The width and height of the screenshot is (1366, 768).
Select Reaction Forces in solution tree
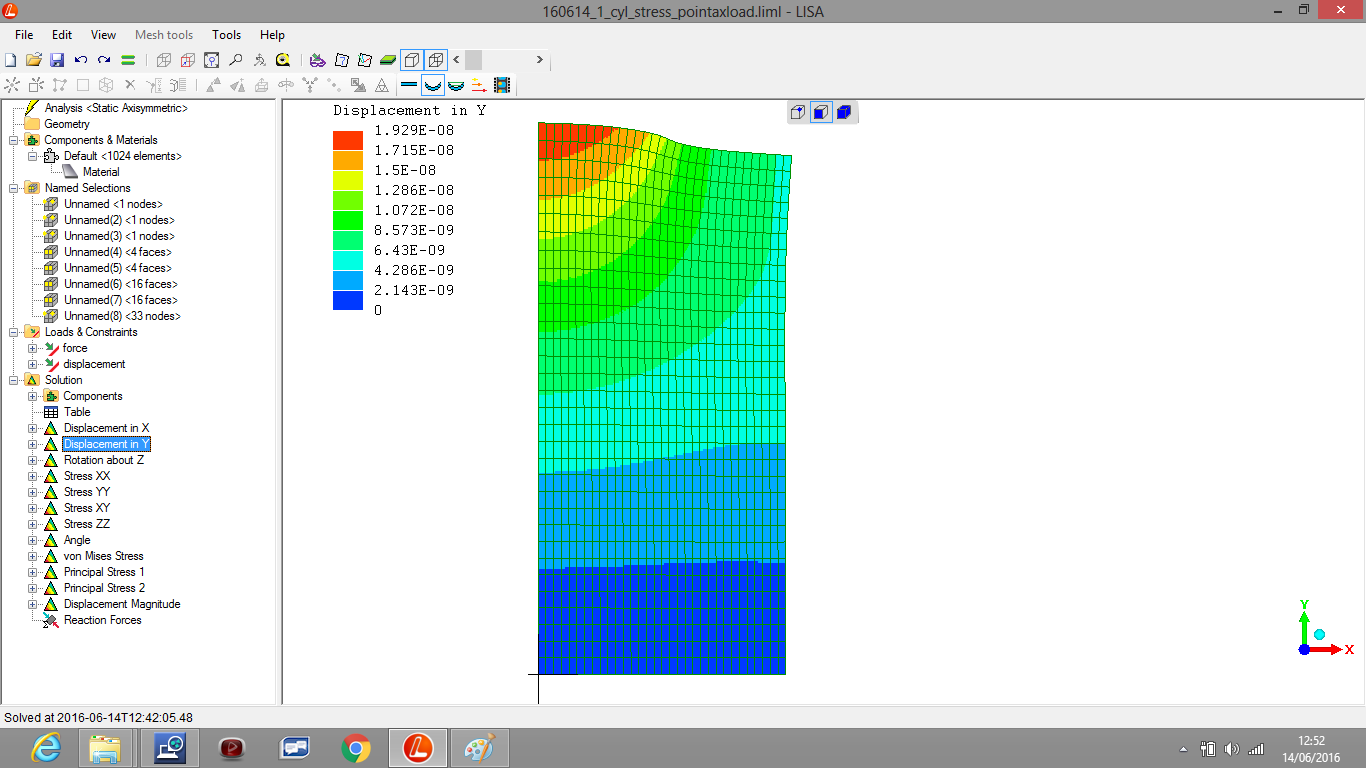[102, 620]
